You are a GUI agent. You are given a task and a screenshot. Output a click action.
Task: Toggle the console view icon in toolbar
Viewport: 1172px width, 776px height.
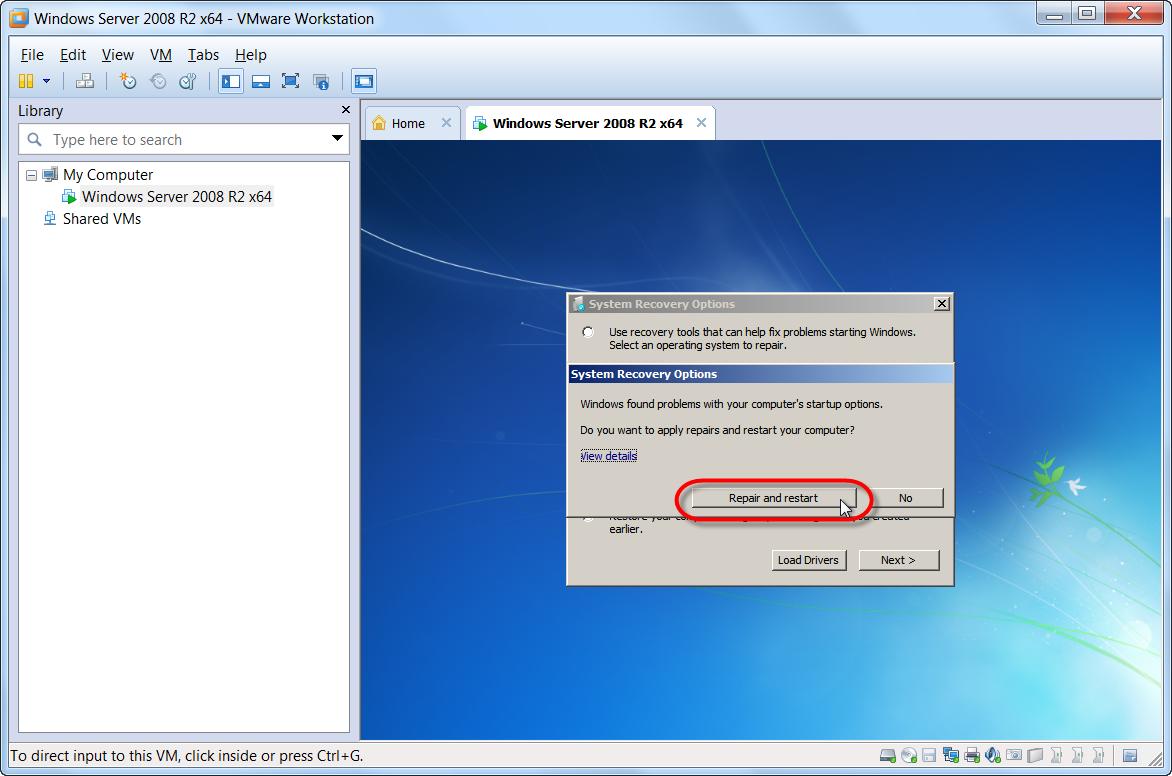[x=364, y=81]
